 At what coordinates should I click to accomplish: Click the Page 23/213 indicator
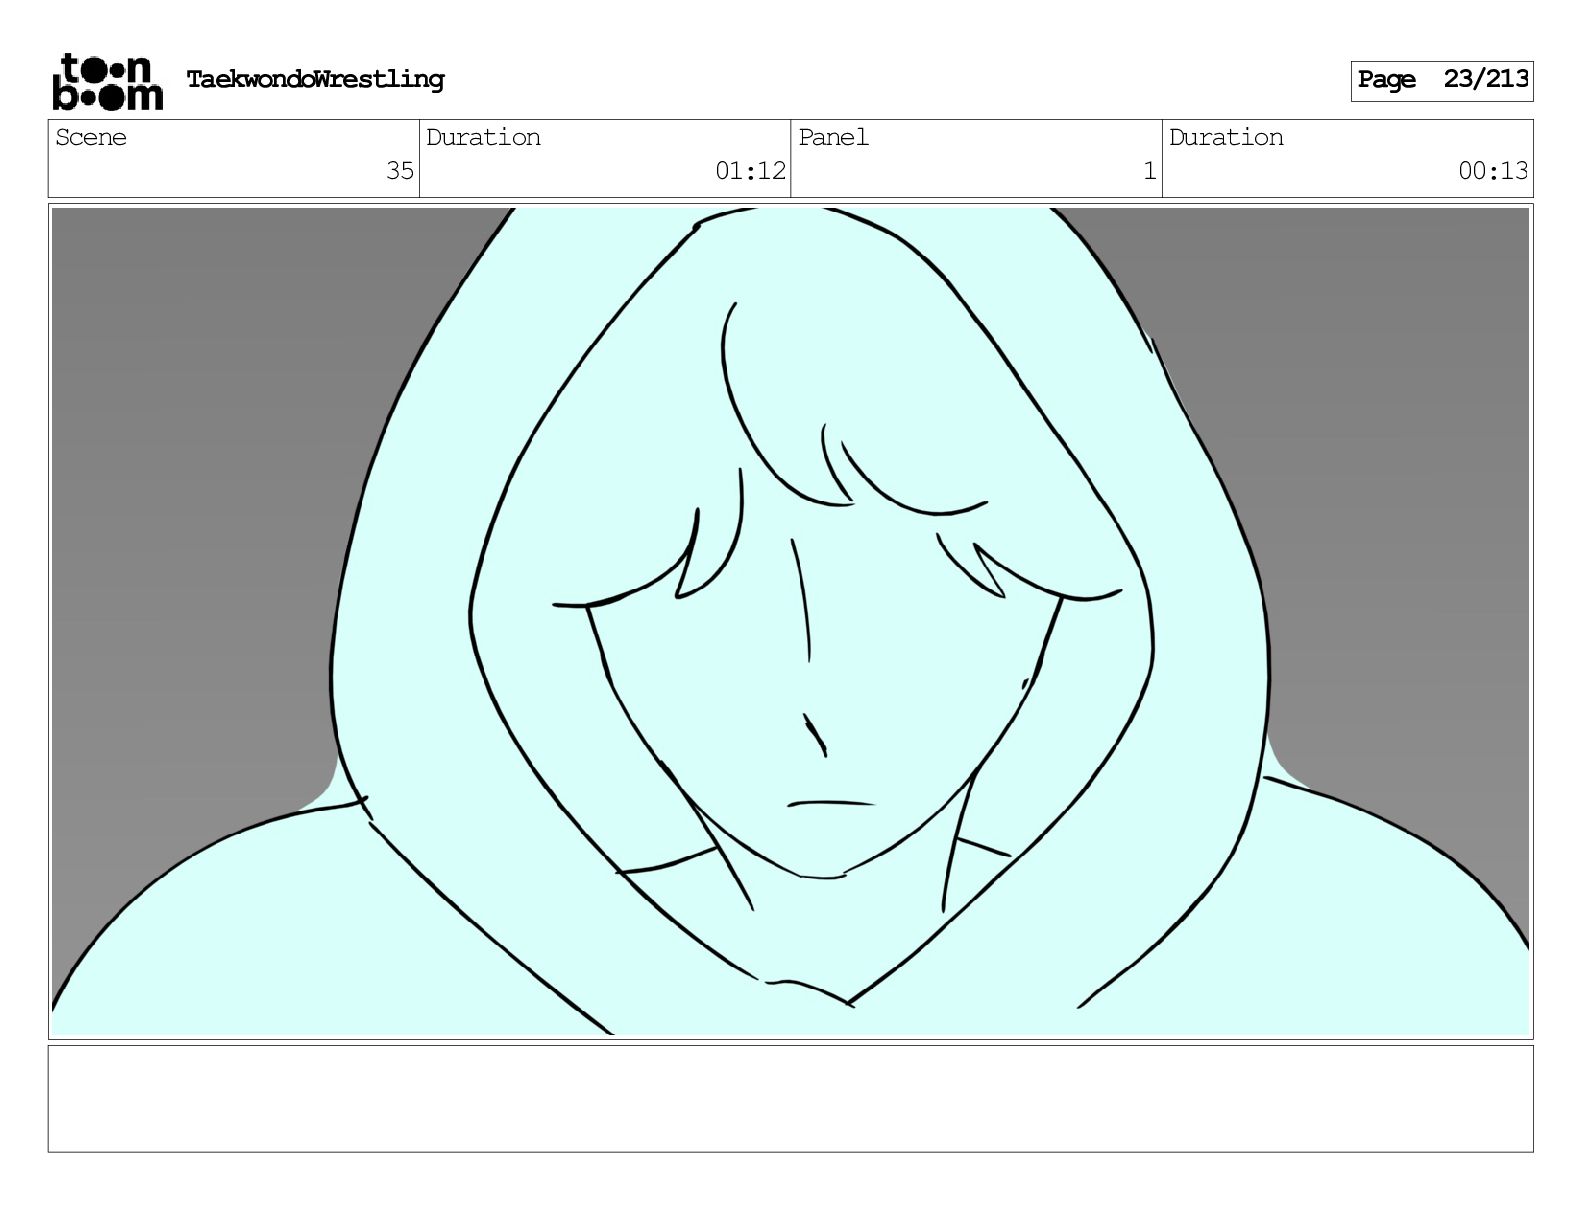point(1442,81)
